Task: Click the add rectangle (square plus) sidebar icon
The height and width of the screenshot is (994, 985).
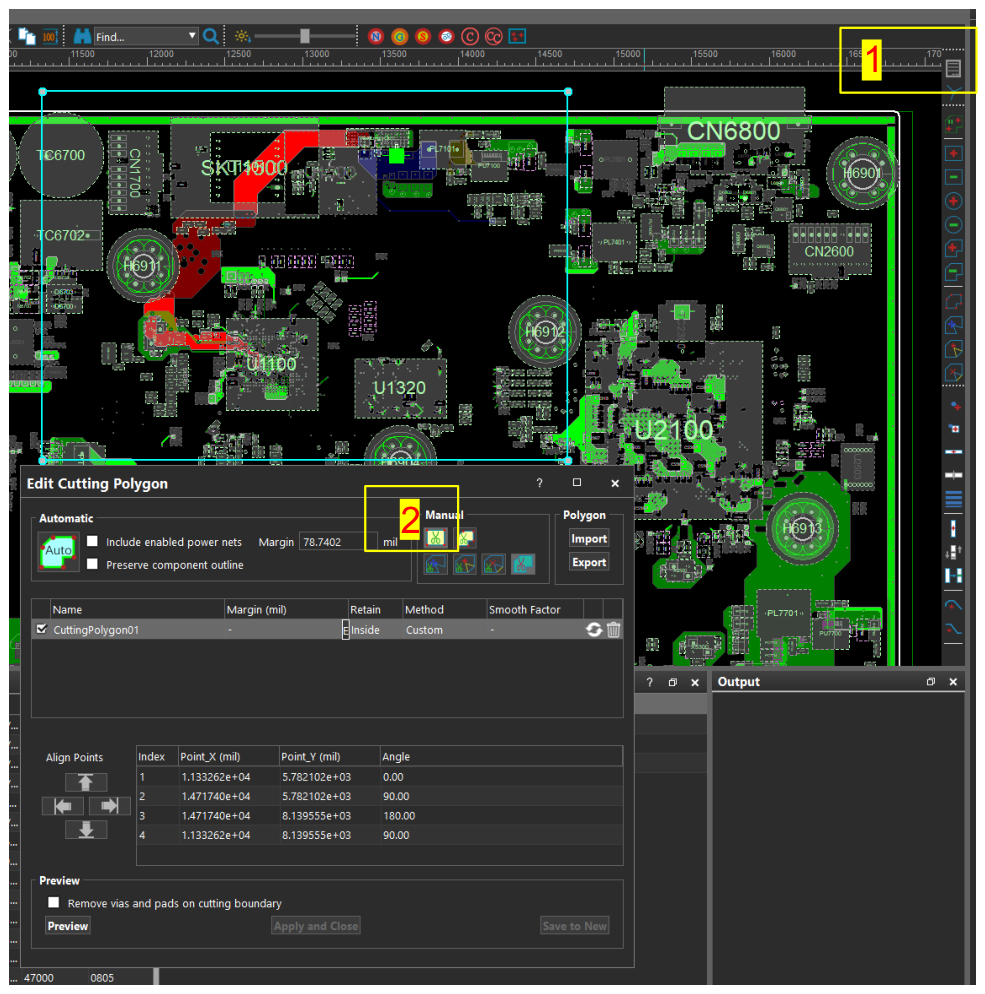Action: (953, 153)
